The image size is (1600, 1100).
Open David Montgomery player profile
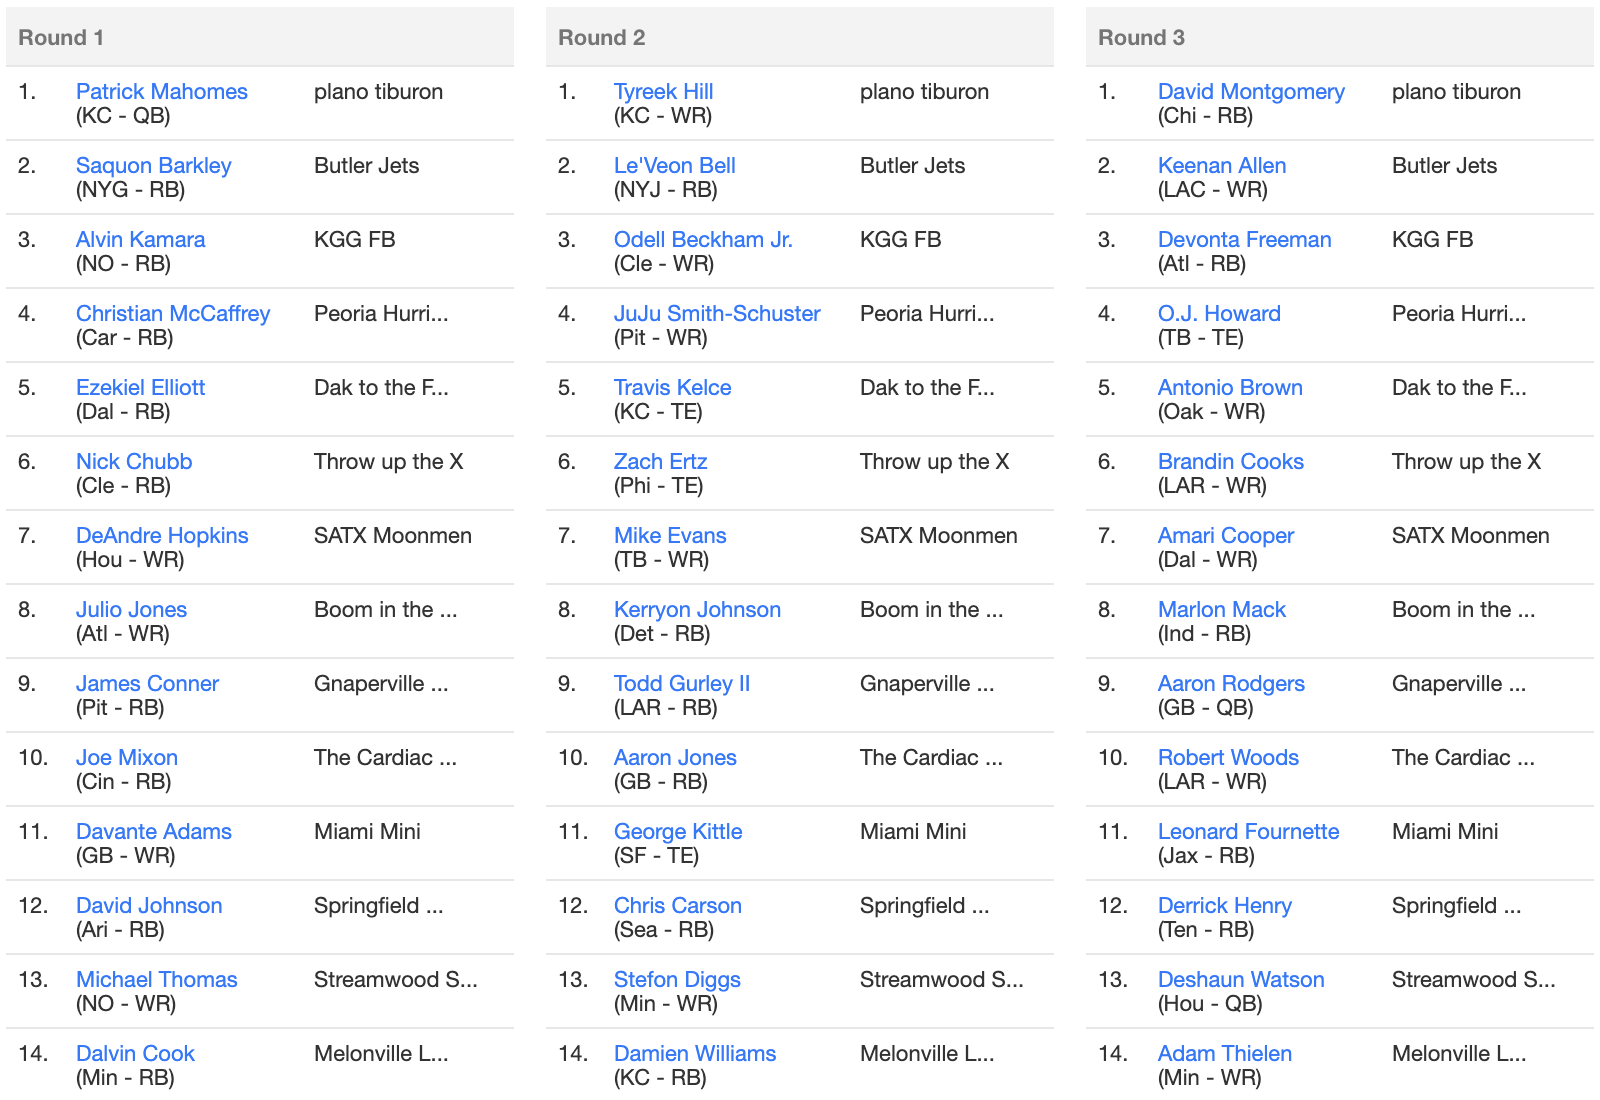[x=1251, y=92]
